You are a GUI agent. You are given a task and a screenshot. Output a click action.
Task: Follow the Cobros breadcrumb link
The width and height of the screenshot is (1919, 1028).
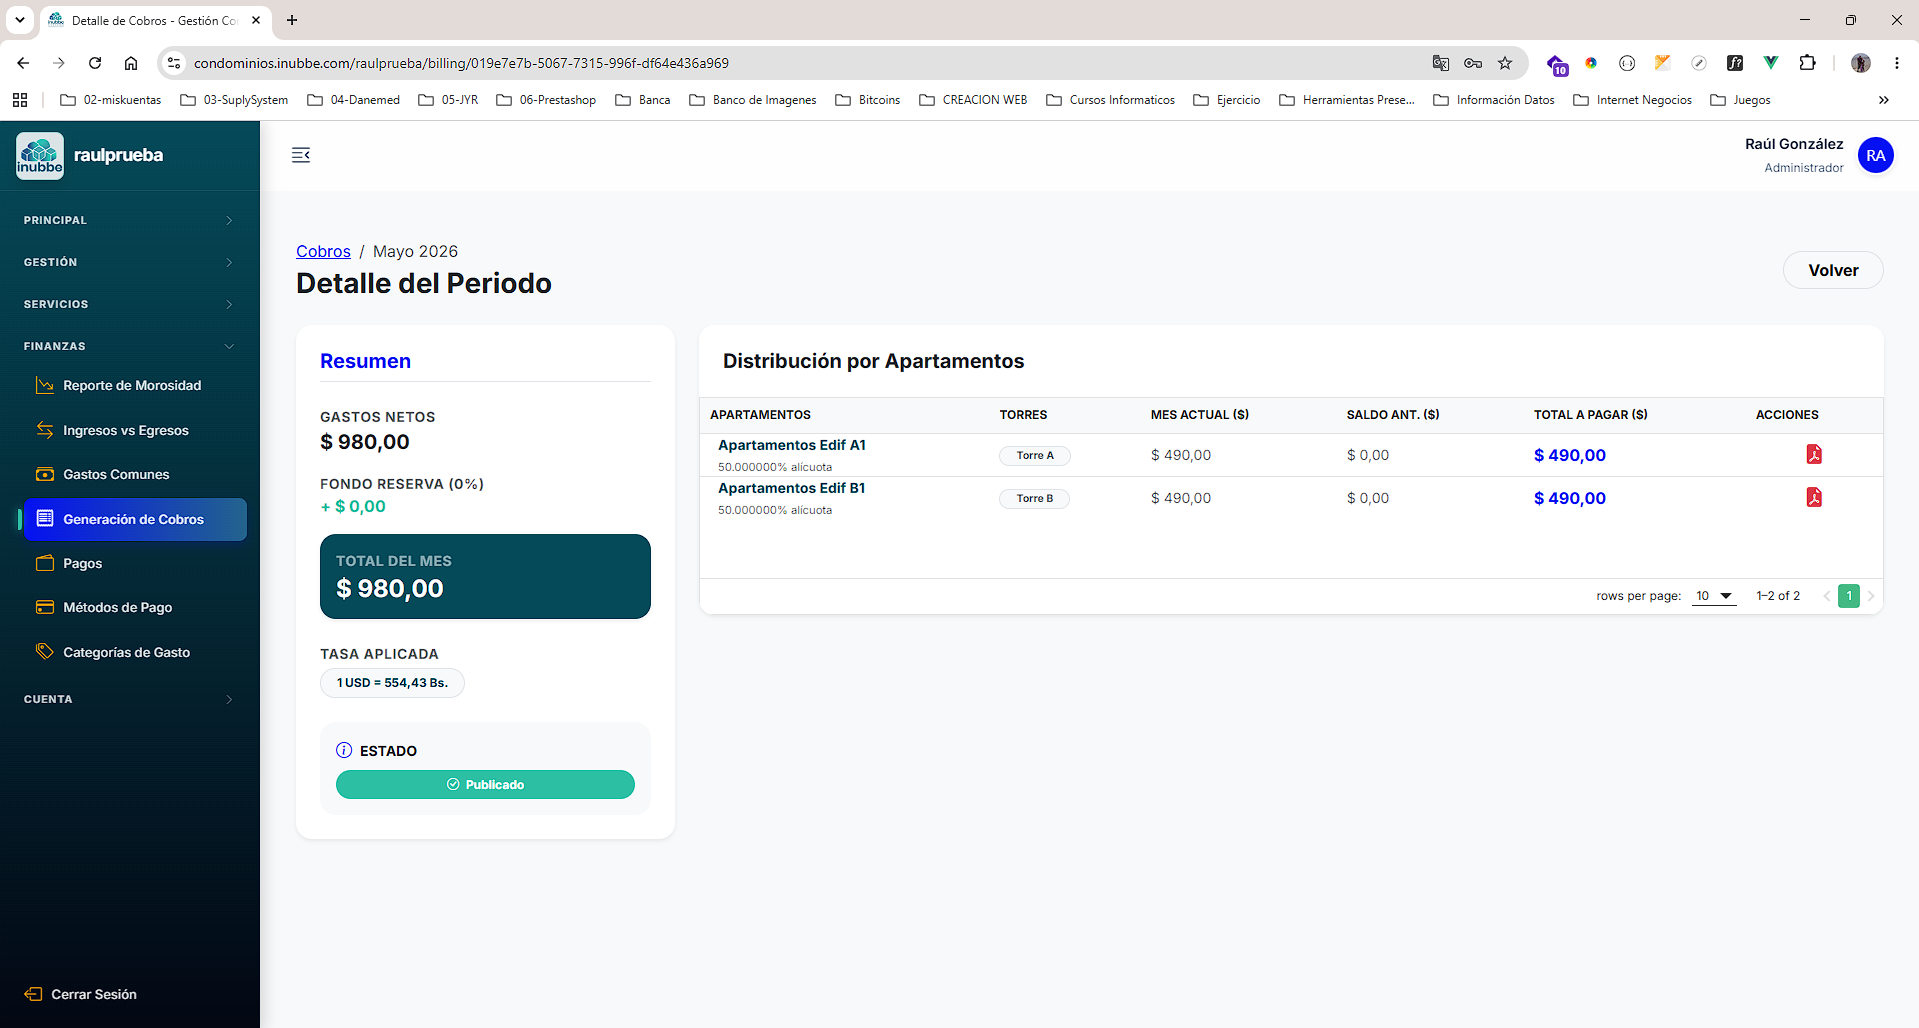tap(323, 251)
